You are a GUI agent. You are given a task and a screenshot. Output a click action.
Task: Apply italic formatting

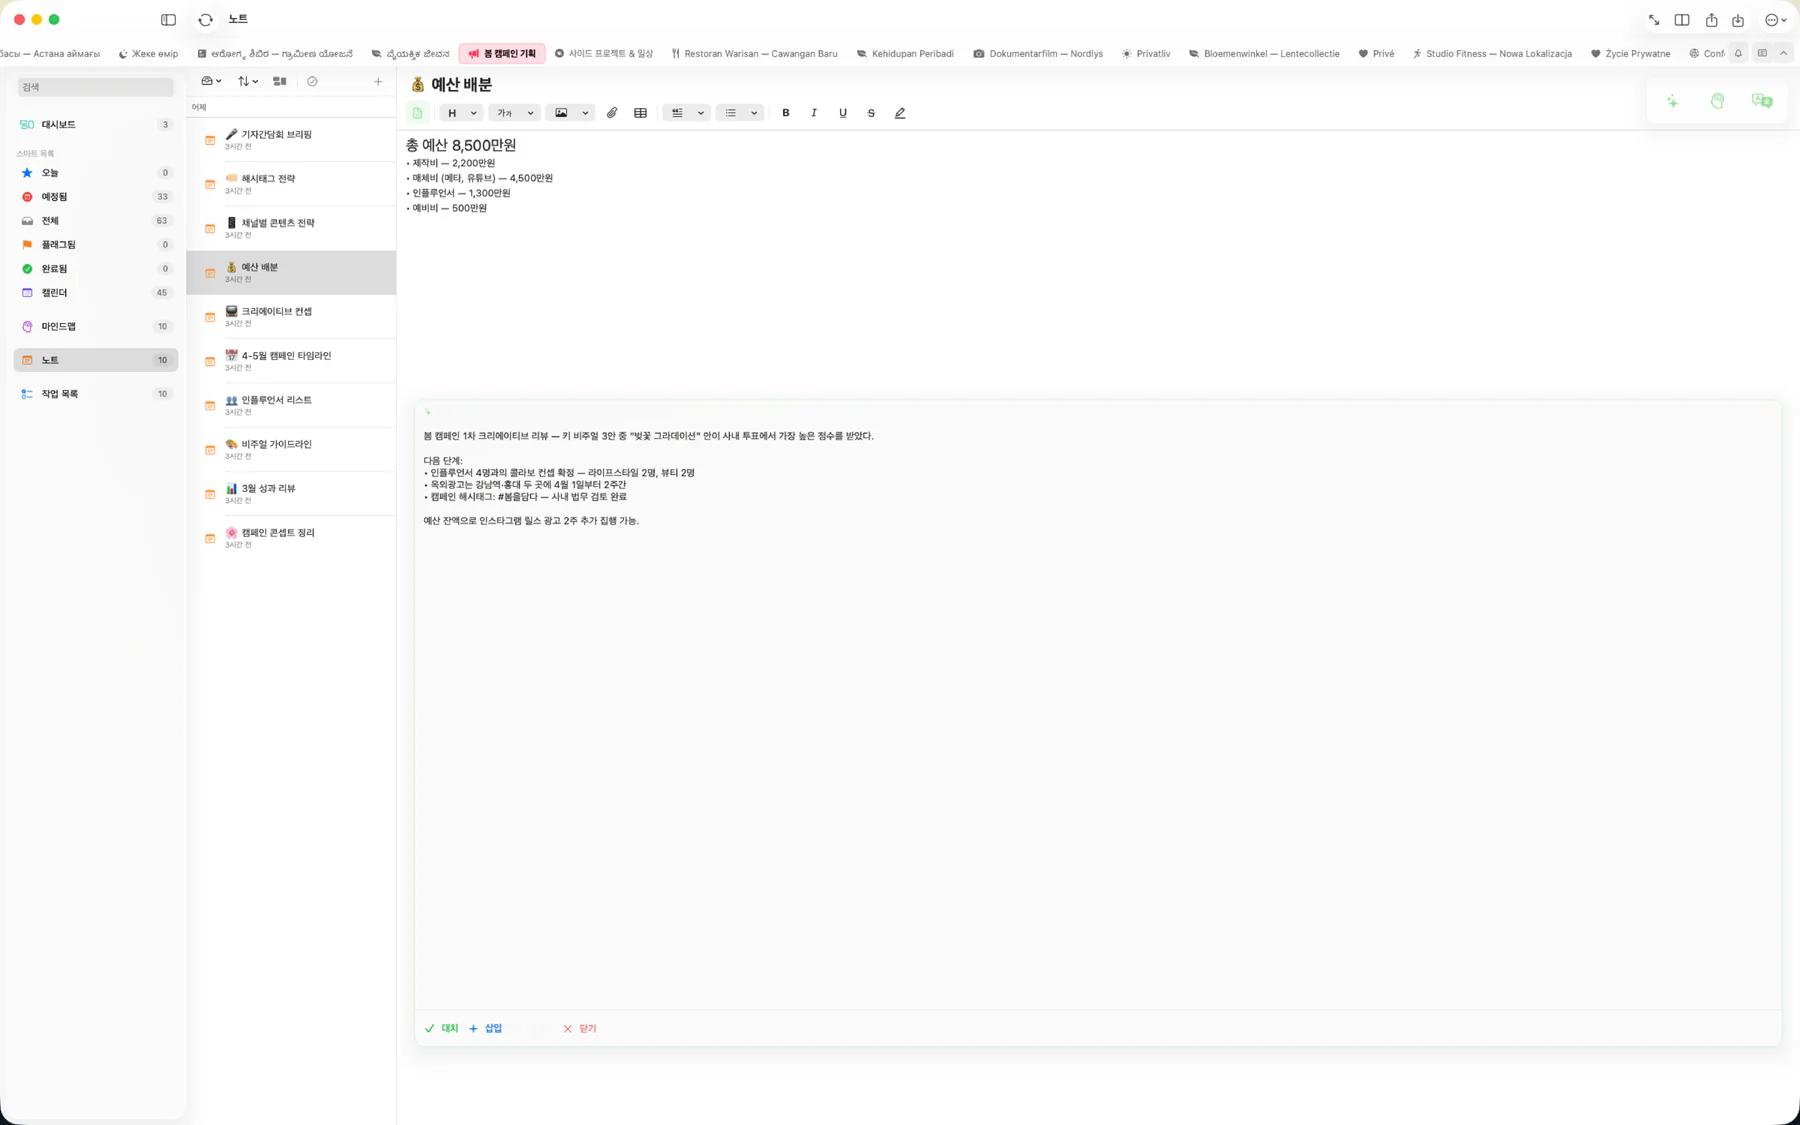(814, 113)
